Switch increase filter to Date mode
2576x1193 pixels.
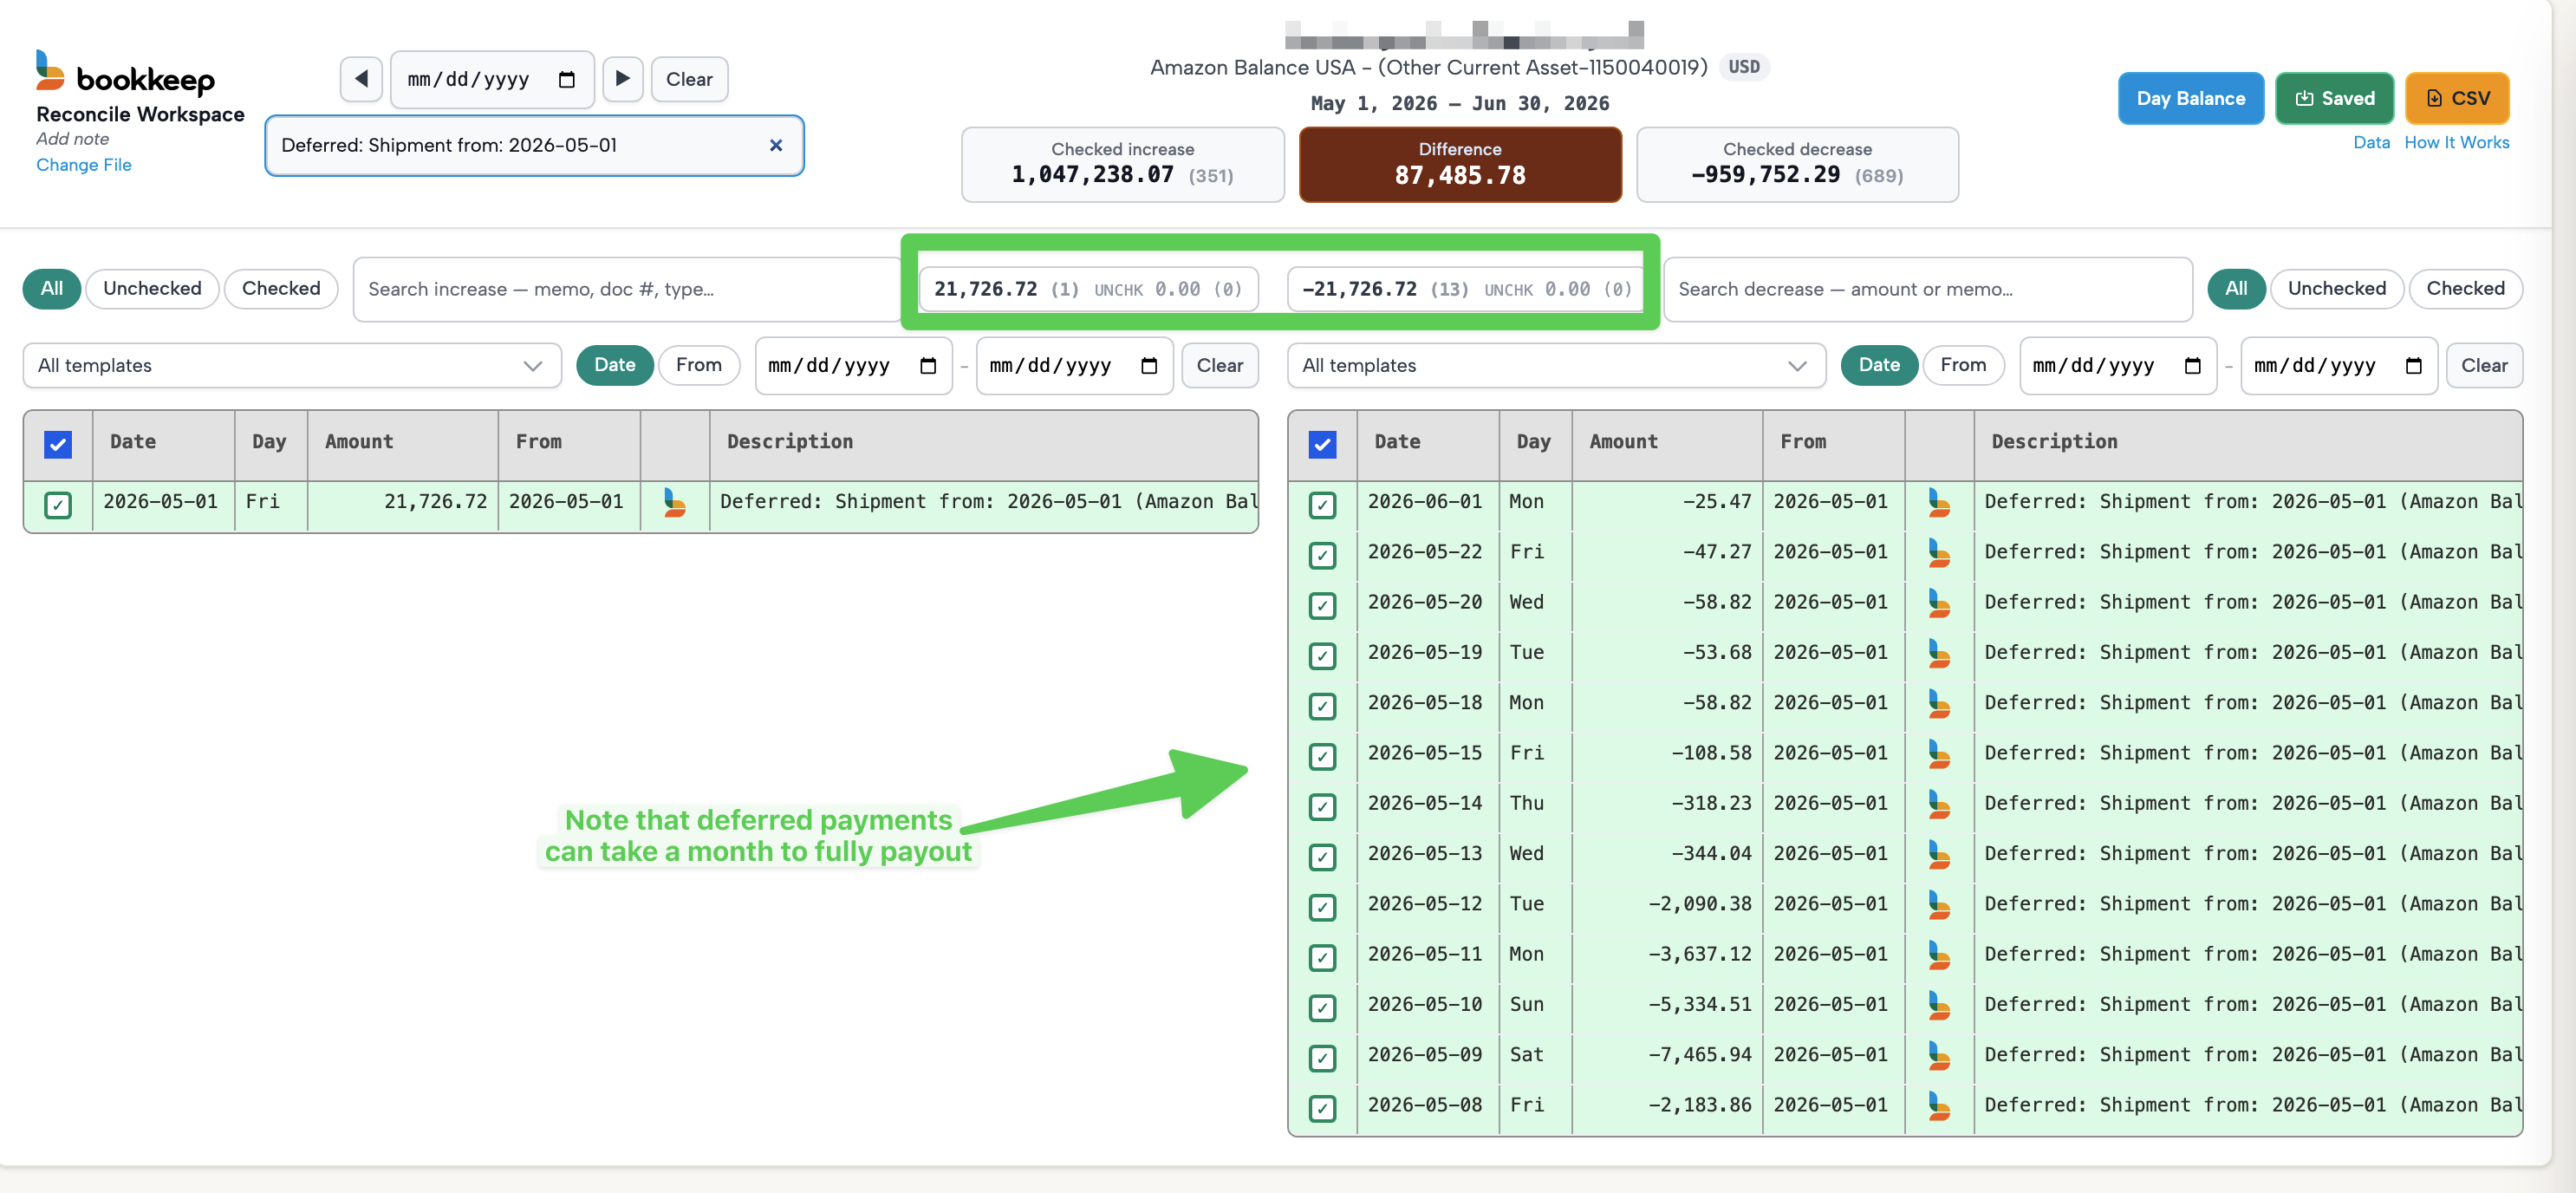pyautogui.click(x=615, y=365)
